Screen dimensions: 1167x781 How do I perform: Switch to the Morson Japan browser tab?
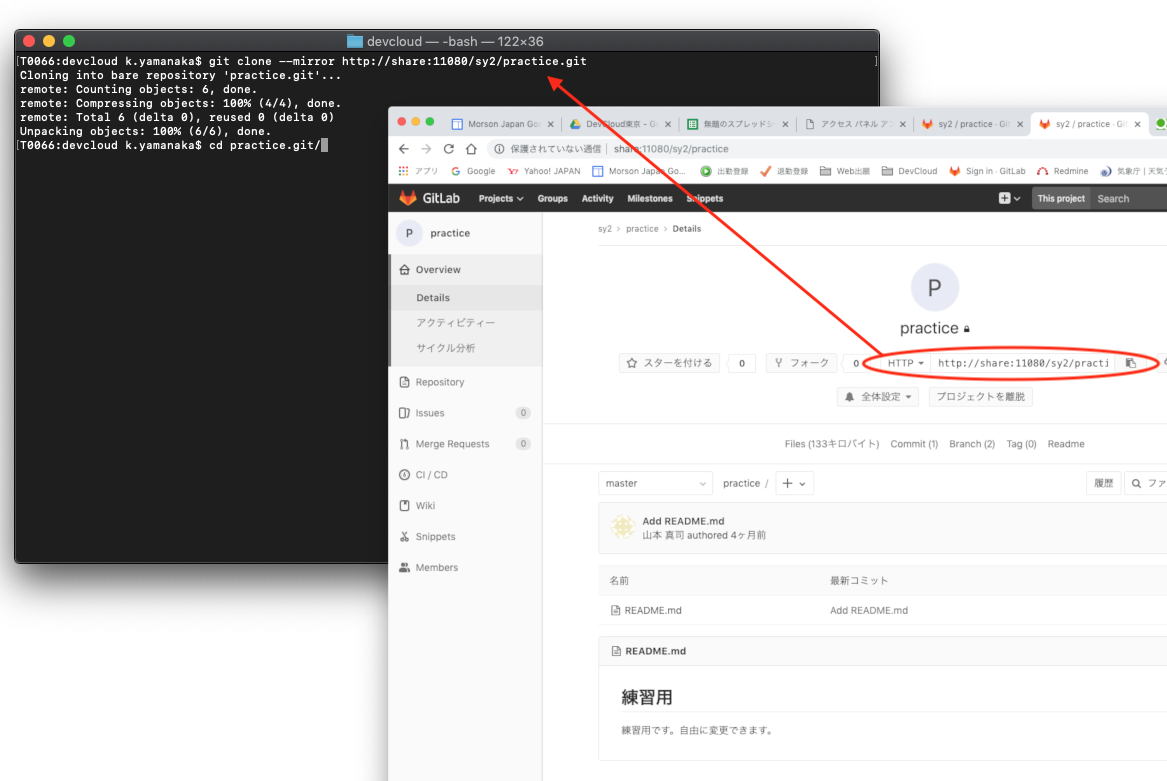[500, 124]
